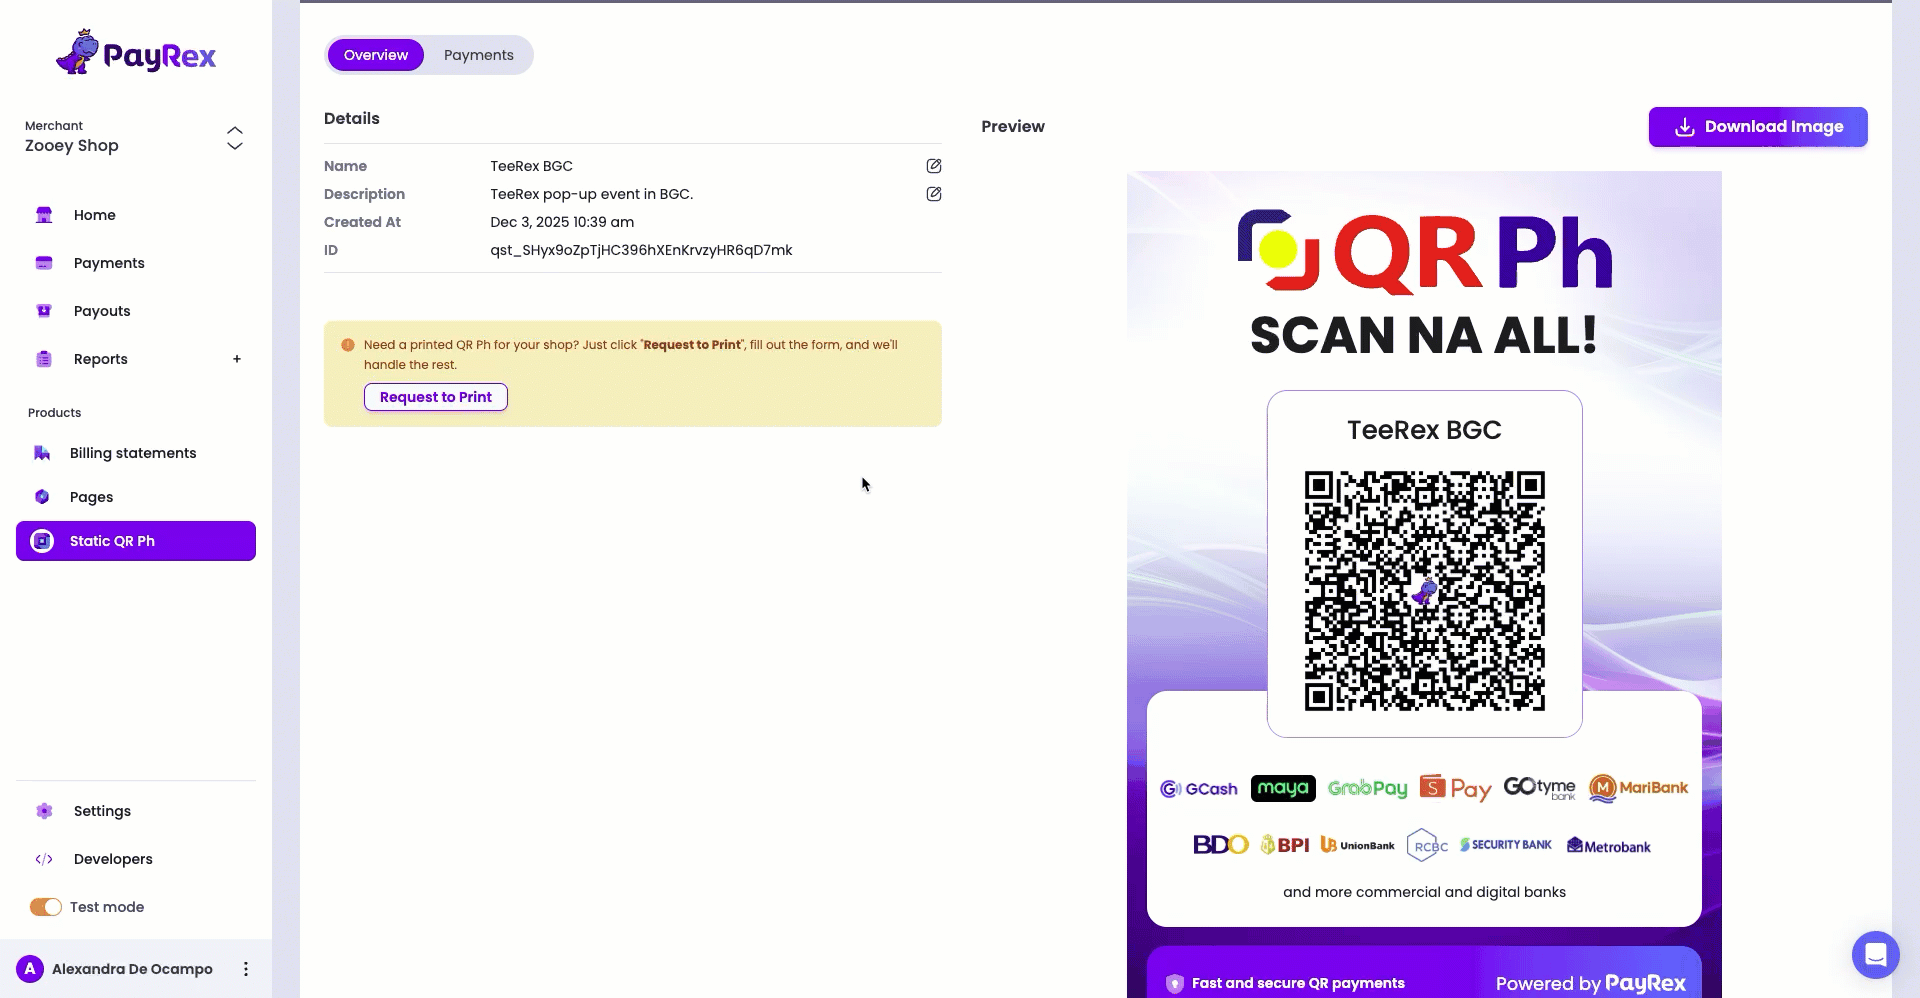The width and height of the screenshot is (1920, 998).
Task: Click the Home icon in sidebar
Action: pyautogui.click(x=41, y=214)
